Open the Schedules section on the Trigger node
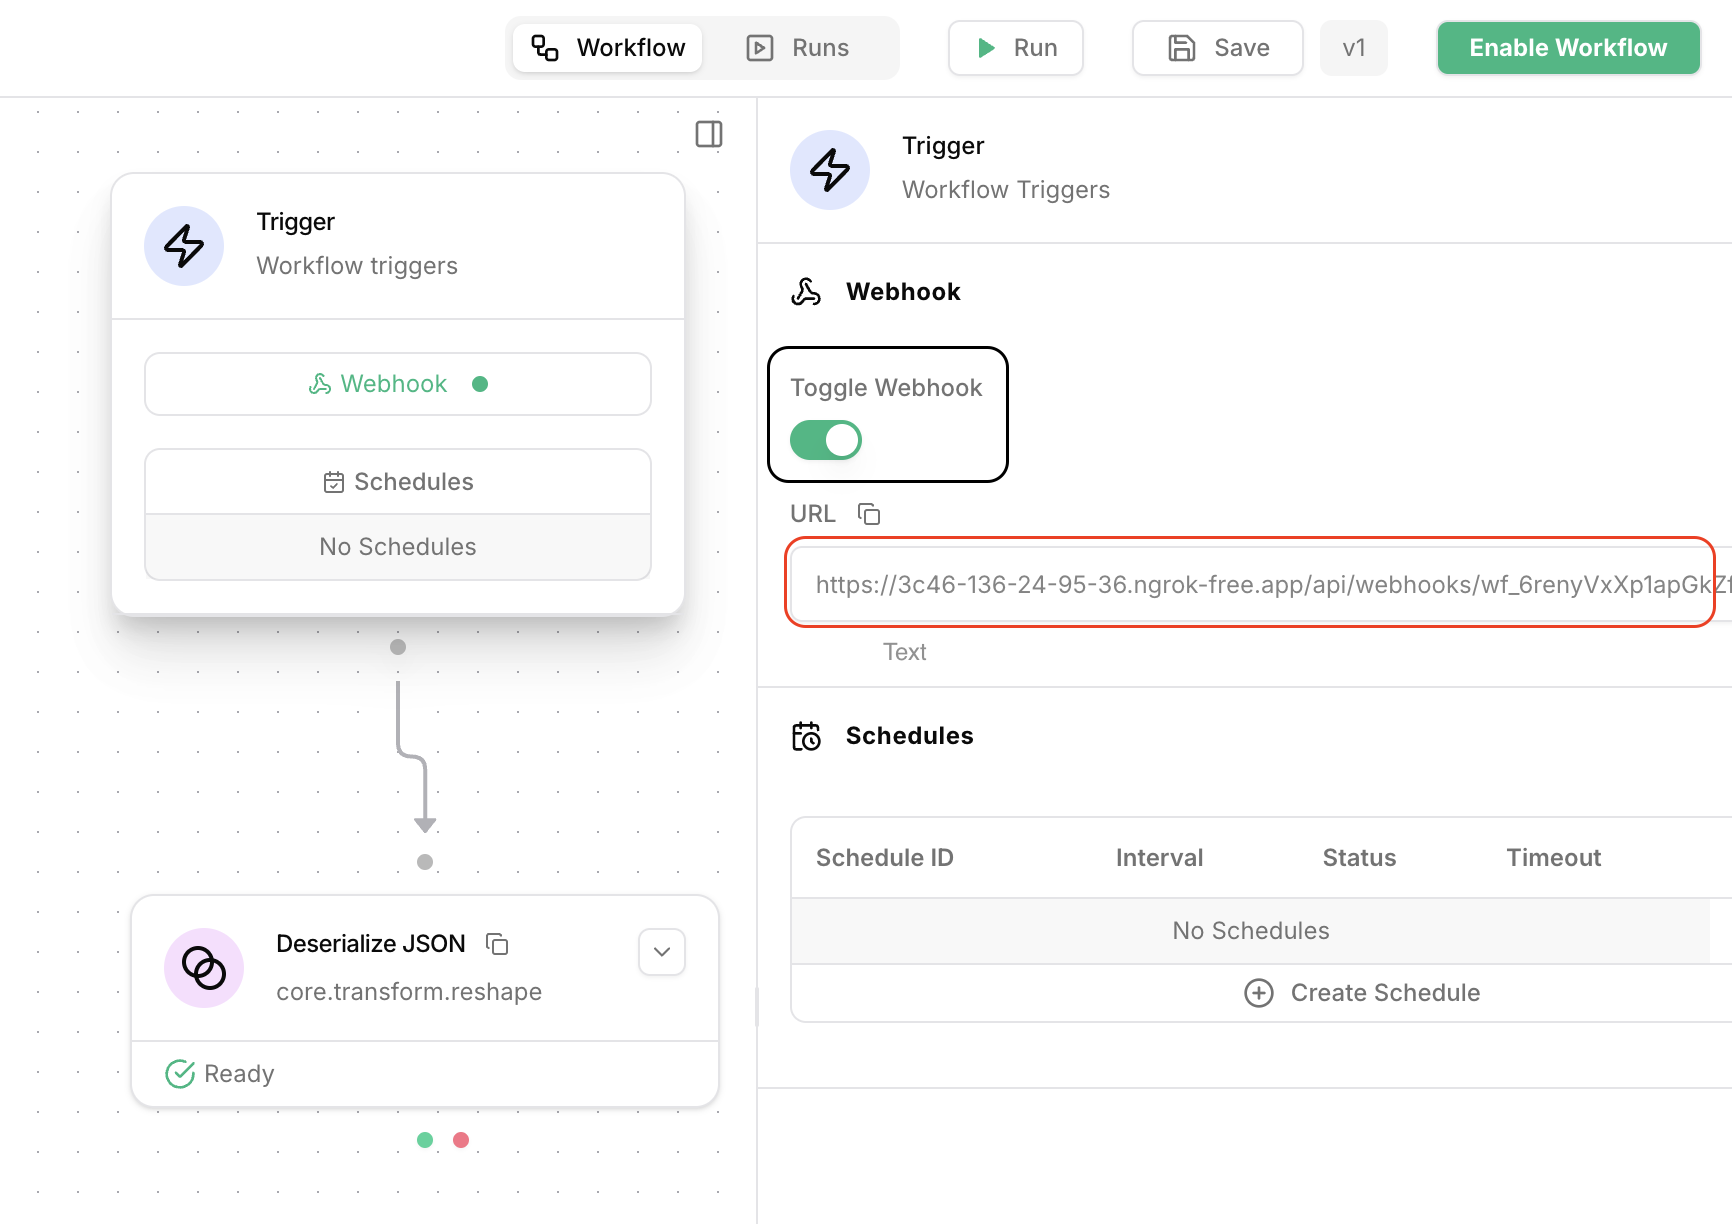The height and width of the screenshot is (1224, 1732). (397, 481)
